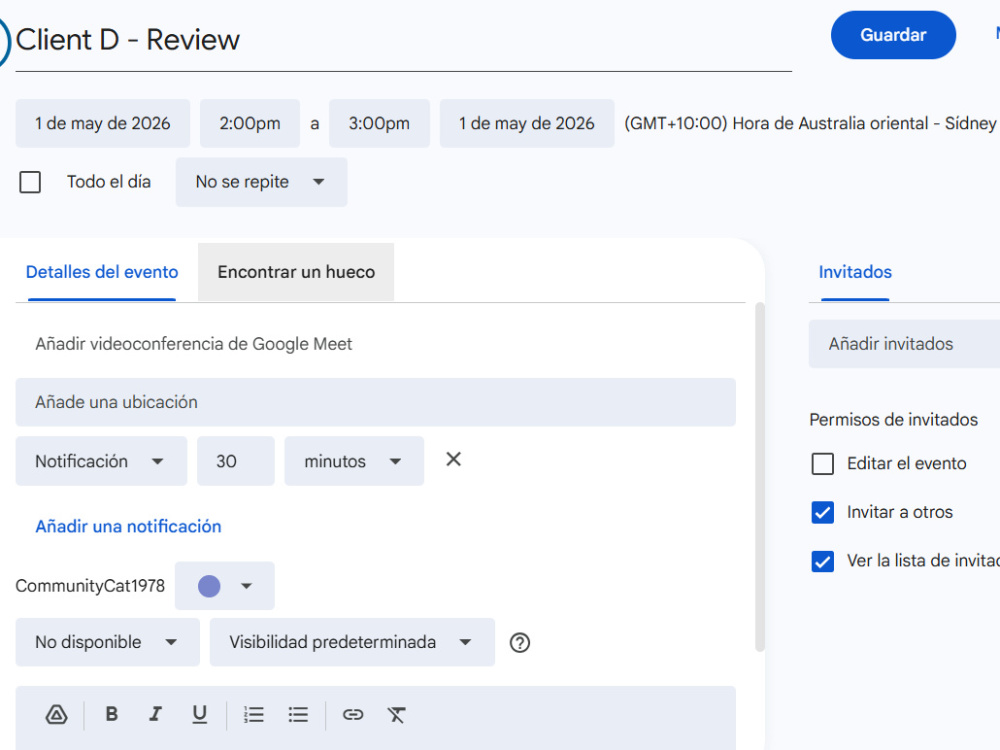
Task: Toggle italic formatting in description
Action: point(155,714)
